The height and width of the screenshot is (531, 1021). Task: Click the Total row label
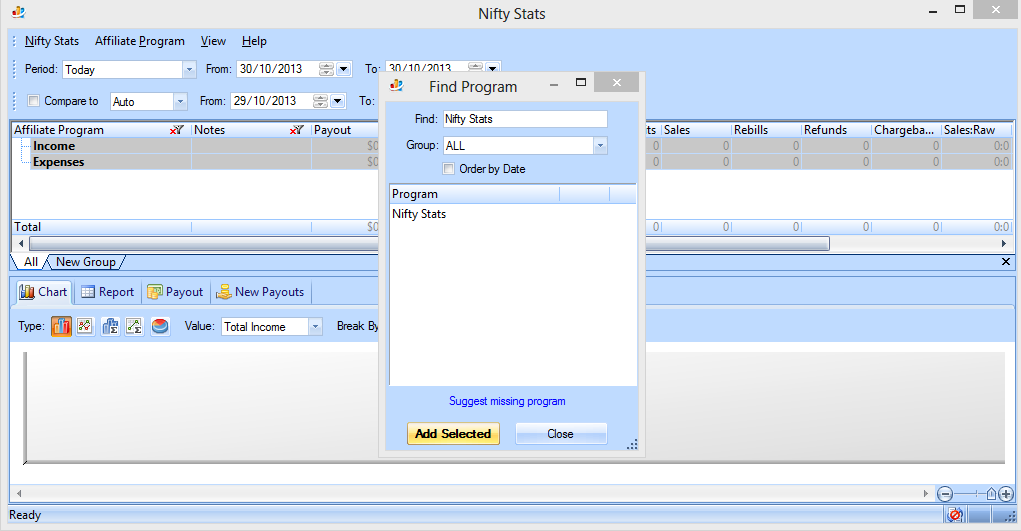(x=27, y=227)
